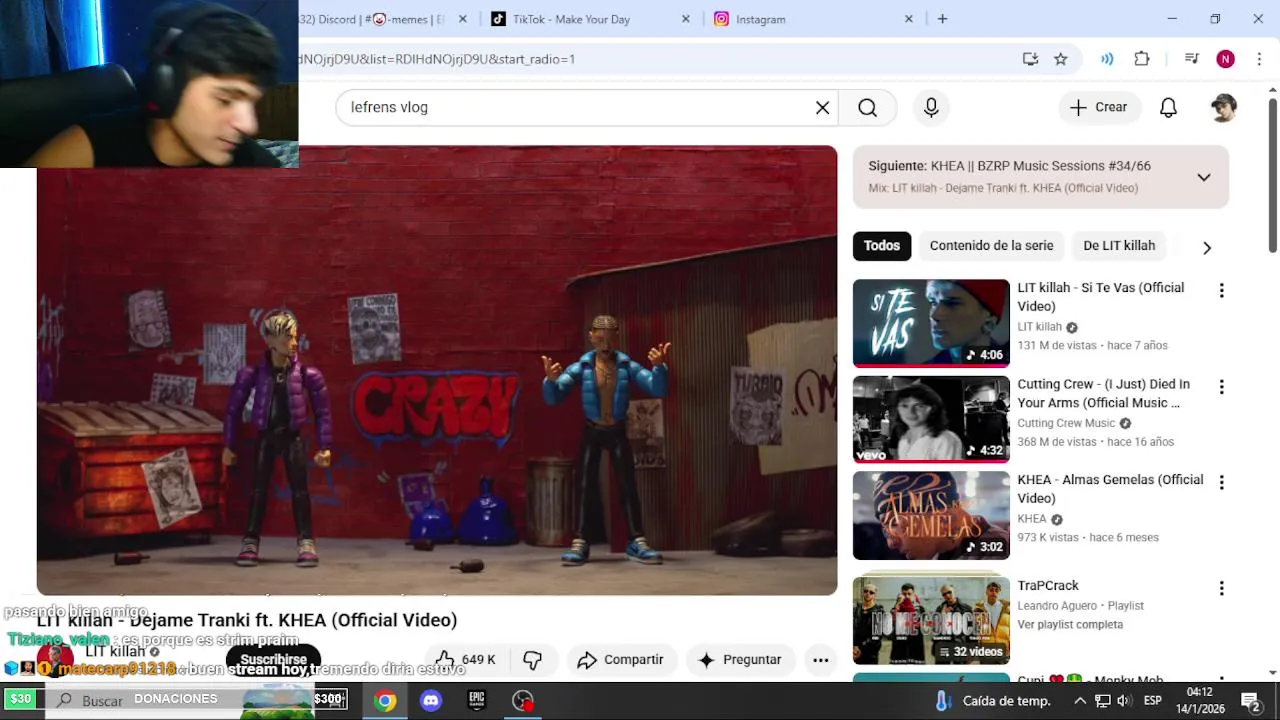
Task: Click the TraPCrack playlist title
Action: coord(1048,586)
